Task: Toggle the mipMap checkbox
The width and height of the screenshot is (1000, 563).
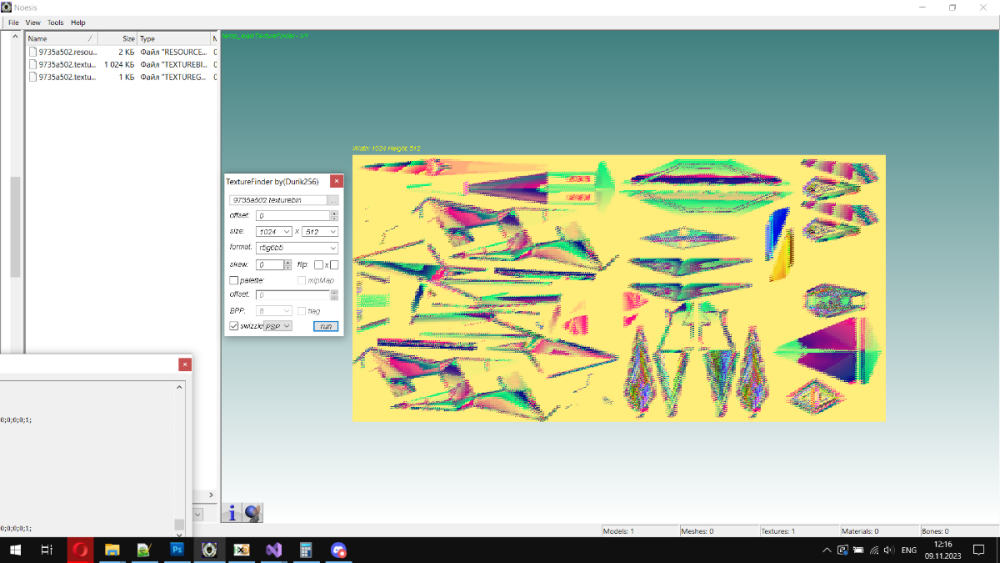Action: 301,280
